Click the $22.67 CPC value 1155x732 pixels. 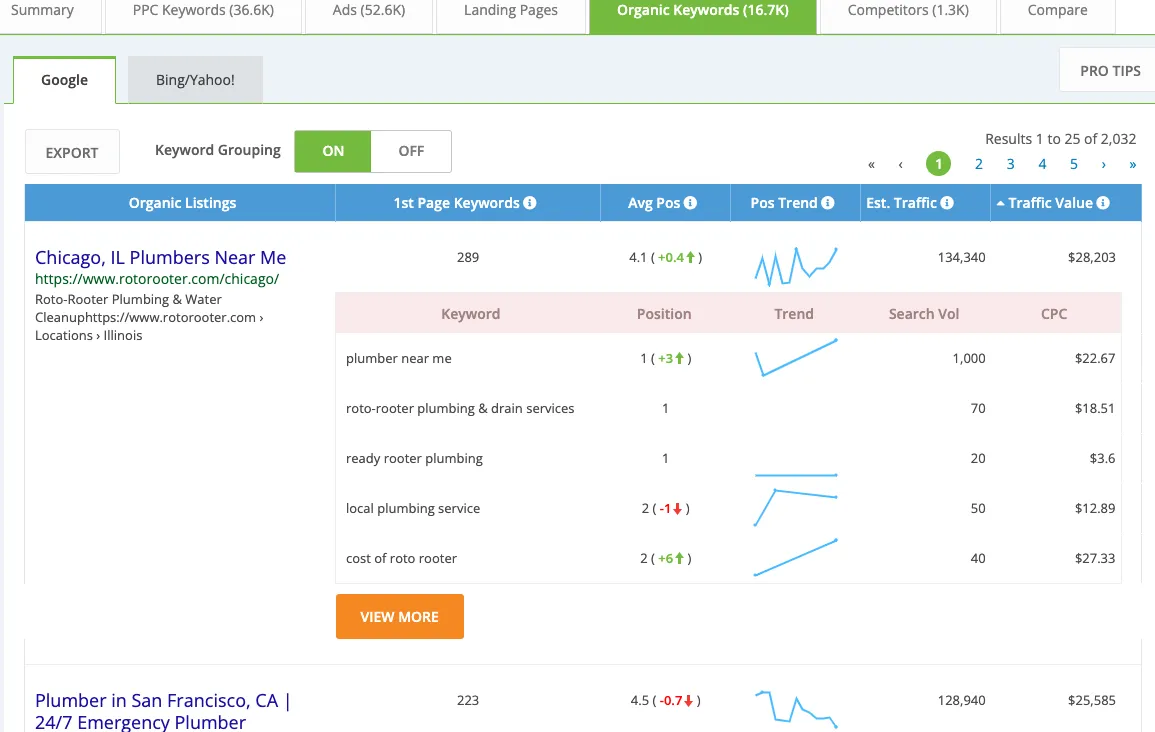(x=1095, y=359)
